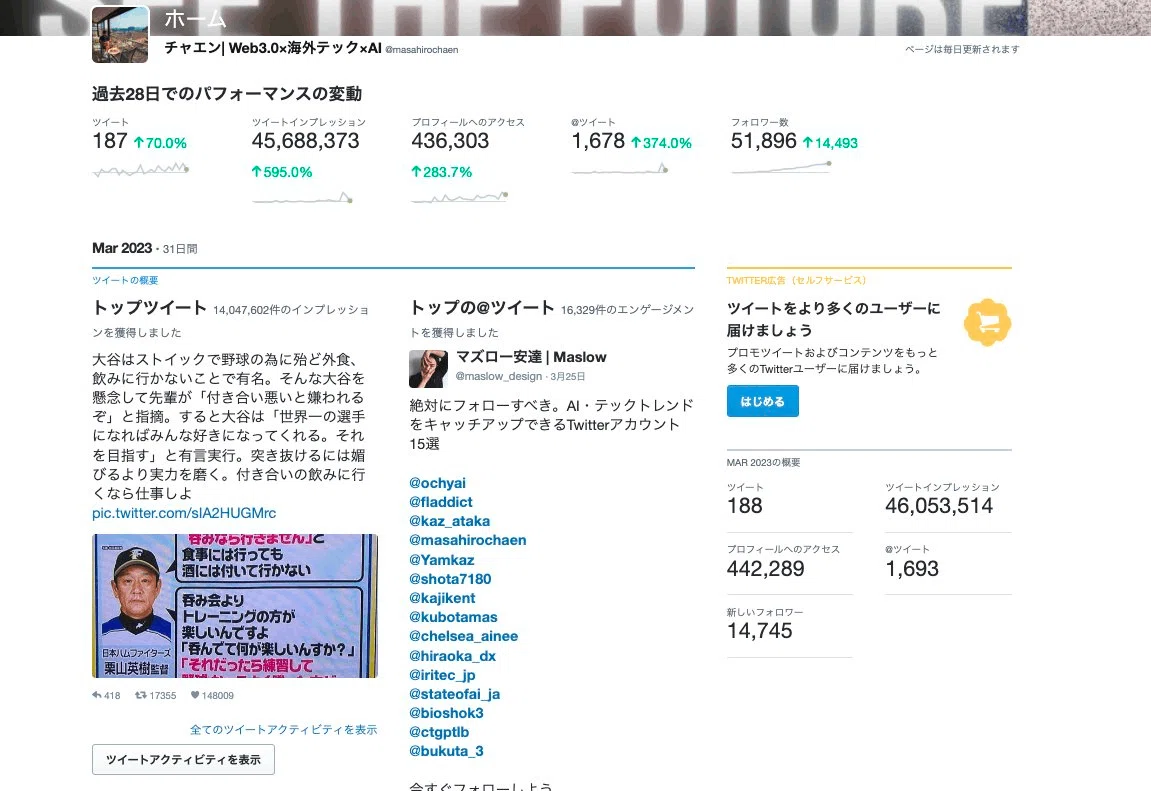The height and width of the screenshot is (791, 1151).
Task: Click the 436,303 profile visits value
Action: (450, 141)
